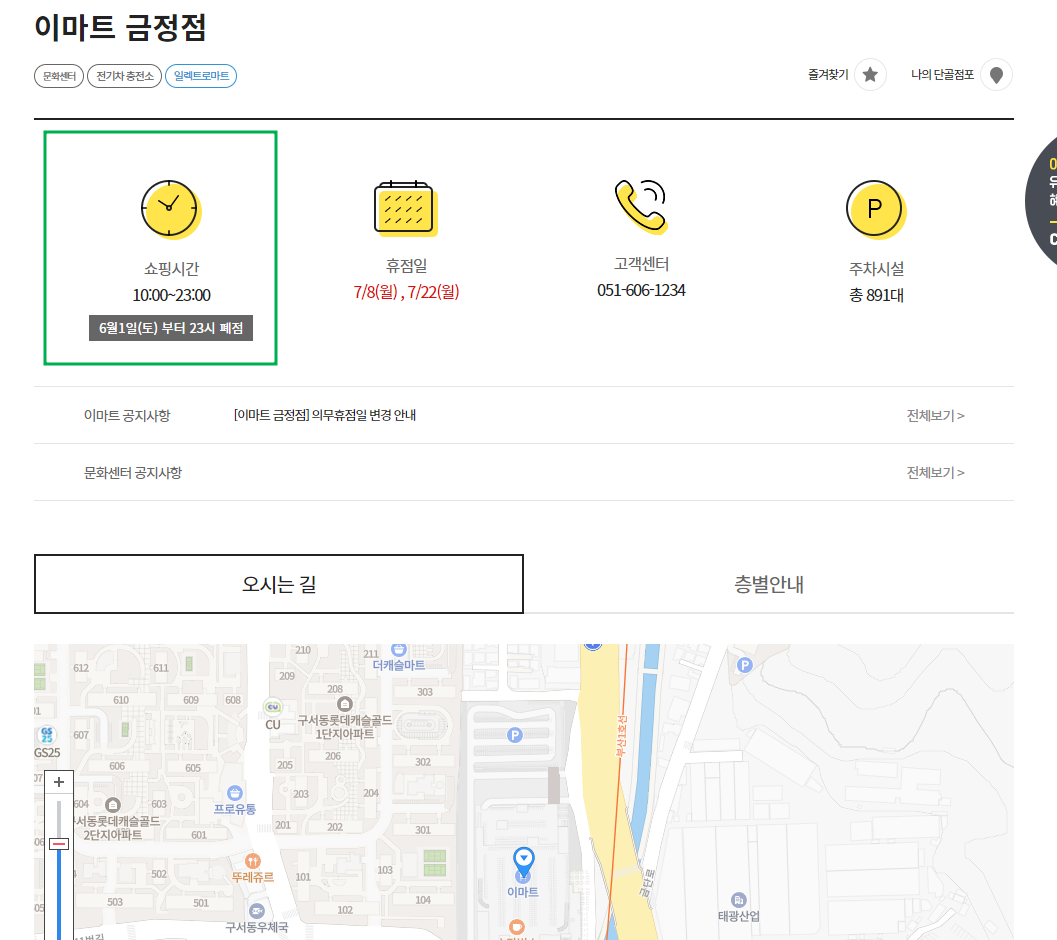
Task: Click the phone 고객센터 icon
Action: pyautogui.click(x=641, y=207)
